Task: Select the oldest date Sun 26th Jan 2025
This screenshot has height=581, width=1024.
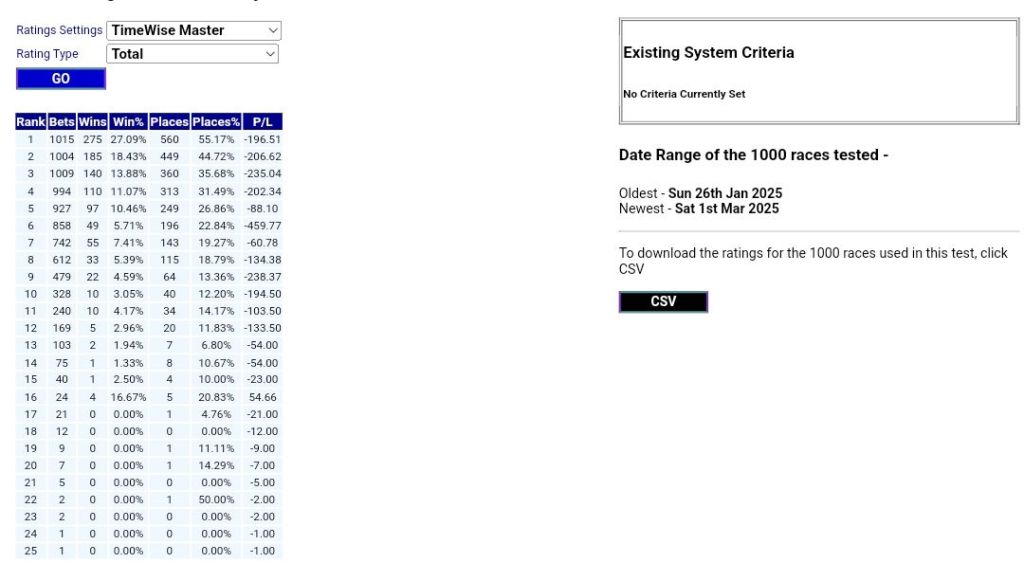Action: point(725,193)
